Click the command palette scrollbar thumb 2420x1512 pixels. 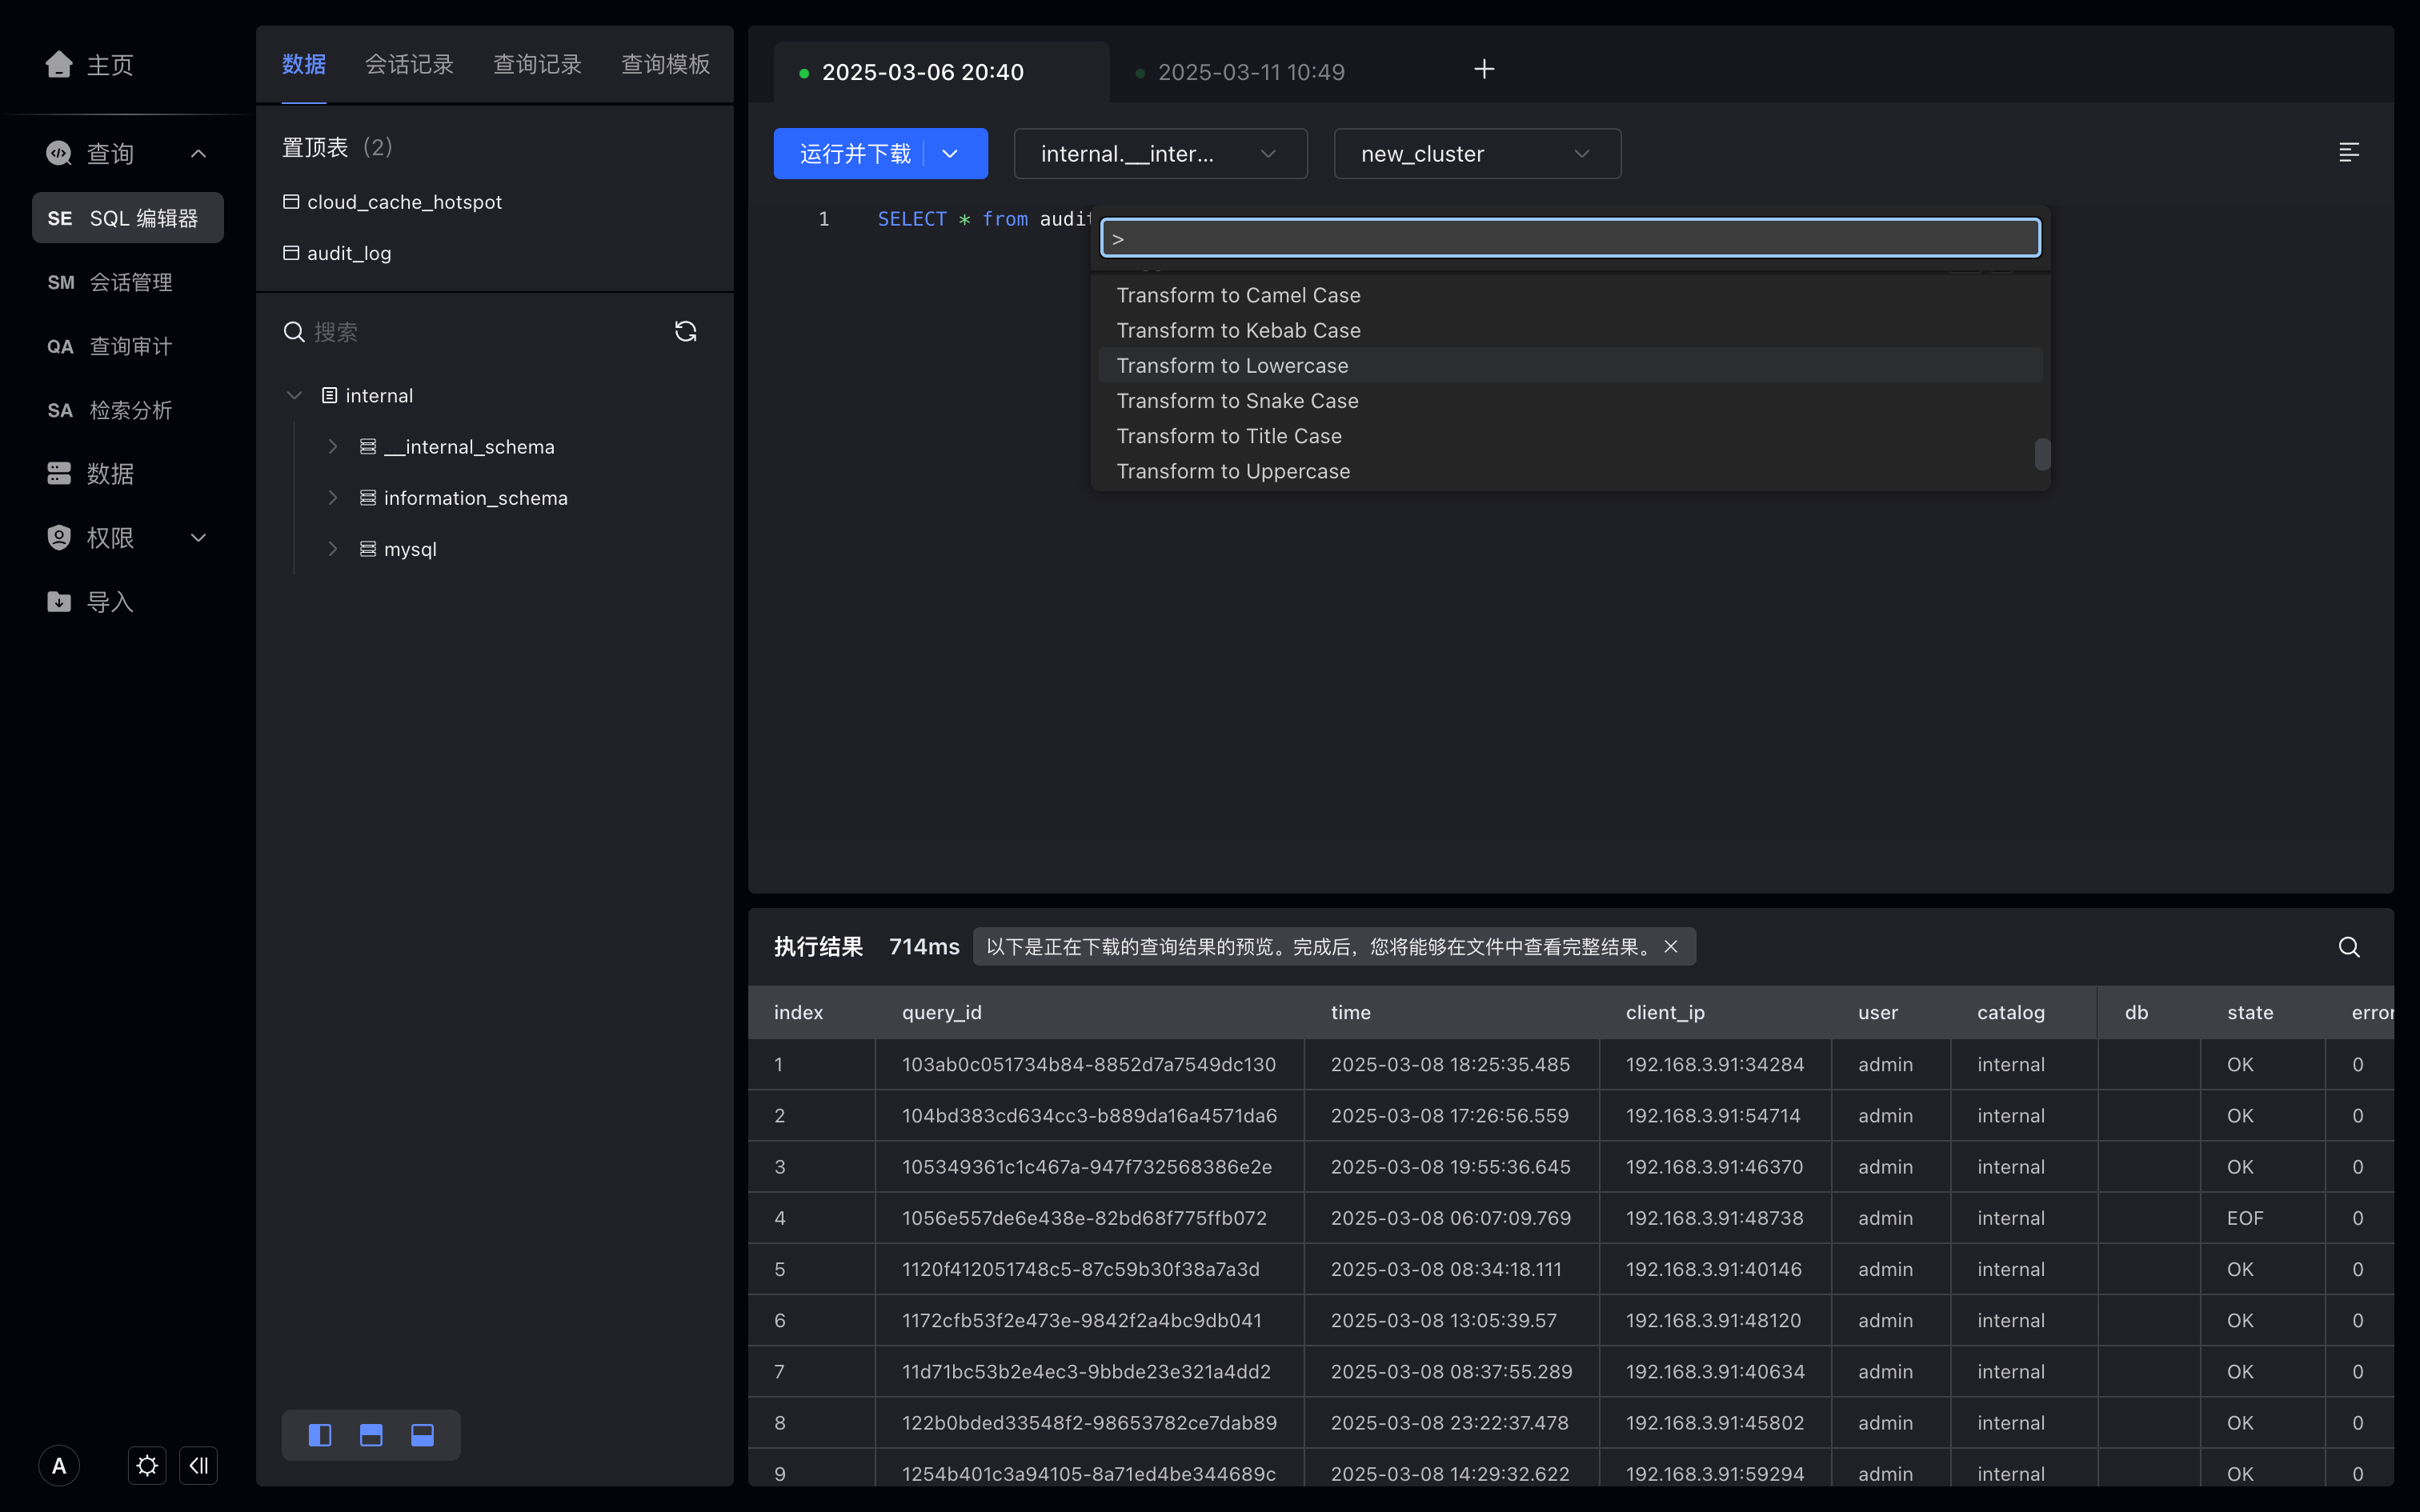pyautogui.click(x=2042, y=454)
